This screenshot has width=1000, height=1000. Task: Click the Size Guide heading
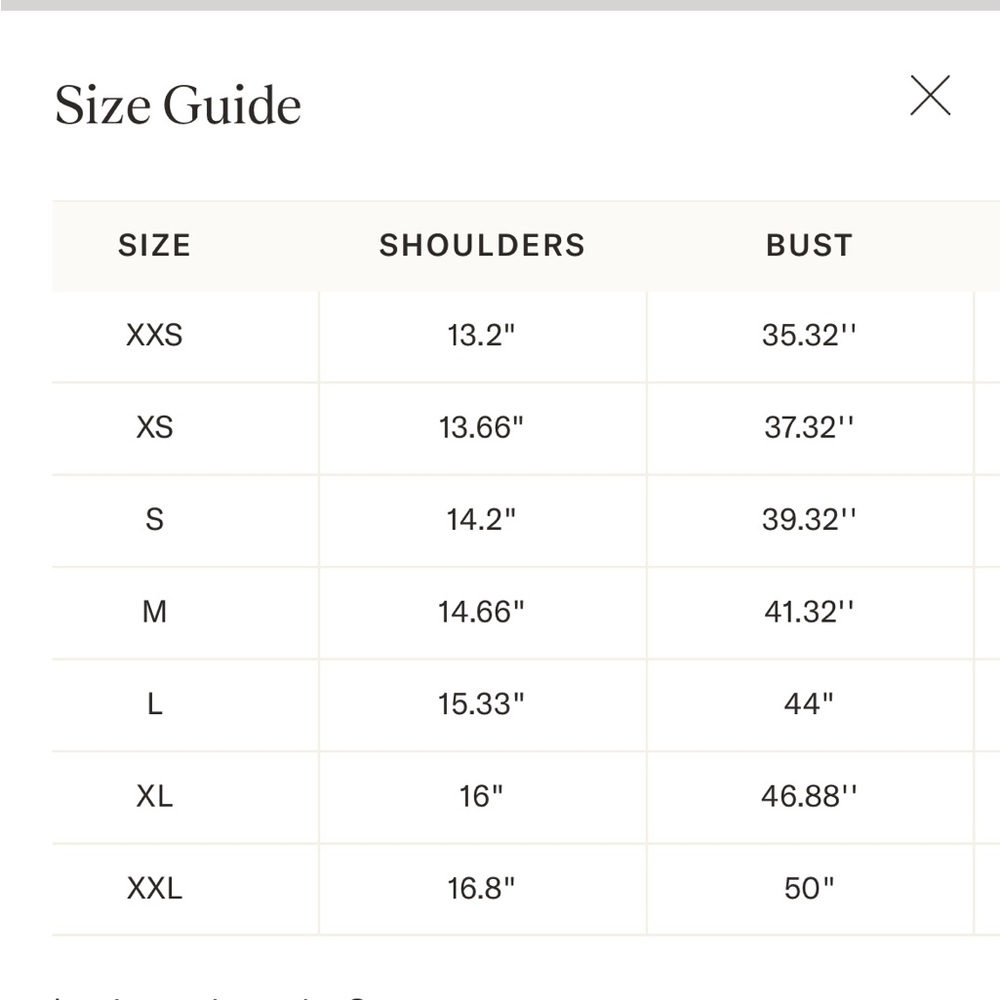click(x=178, y=105)
